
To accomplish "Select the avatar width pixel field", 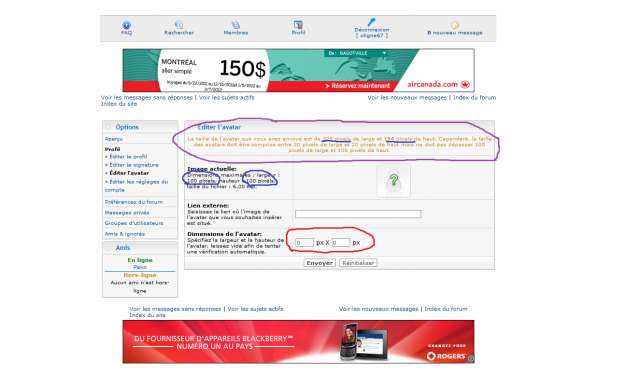I will click(x=305, y=242).
